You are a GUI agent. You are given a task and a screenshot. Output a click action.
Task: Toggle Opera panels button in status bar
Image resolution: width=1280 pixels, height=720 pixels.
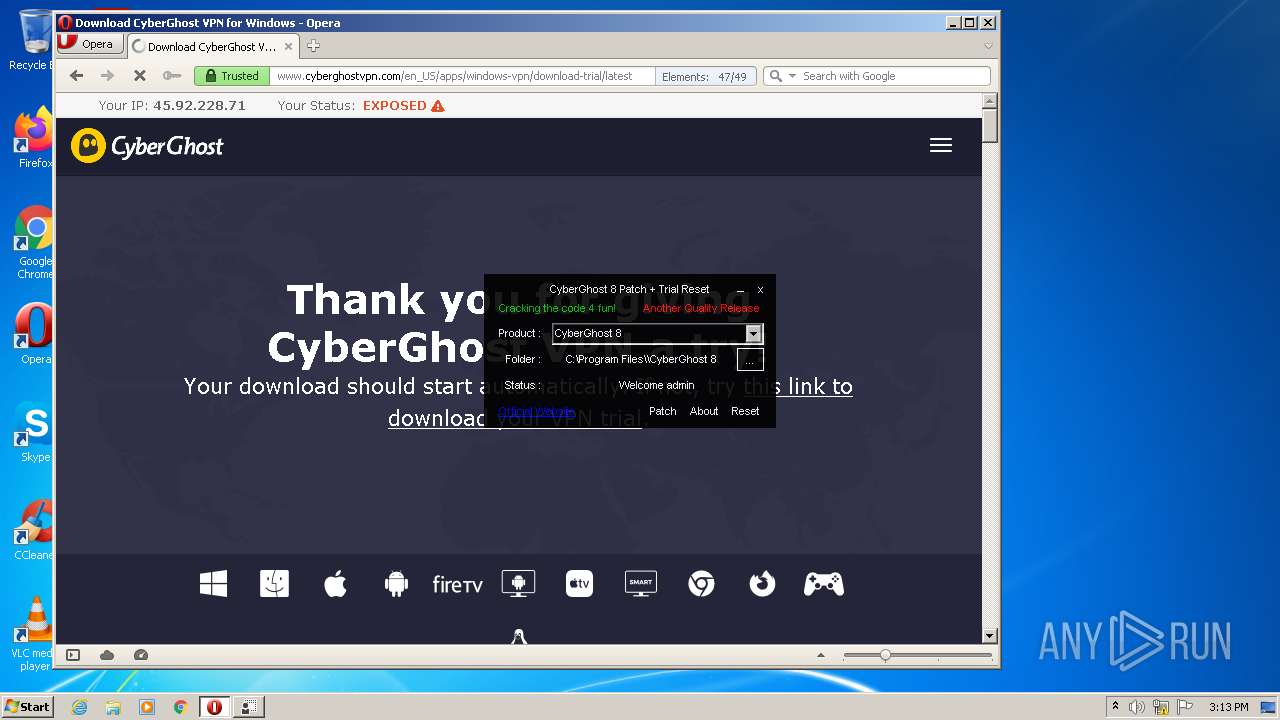coord(73,655)
